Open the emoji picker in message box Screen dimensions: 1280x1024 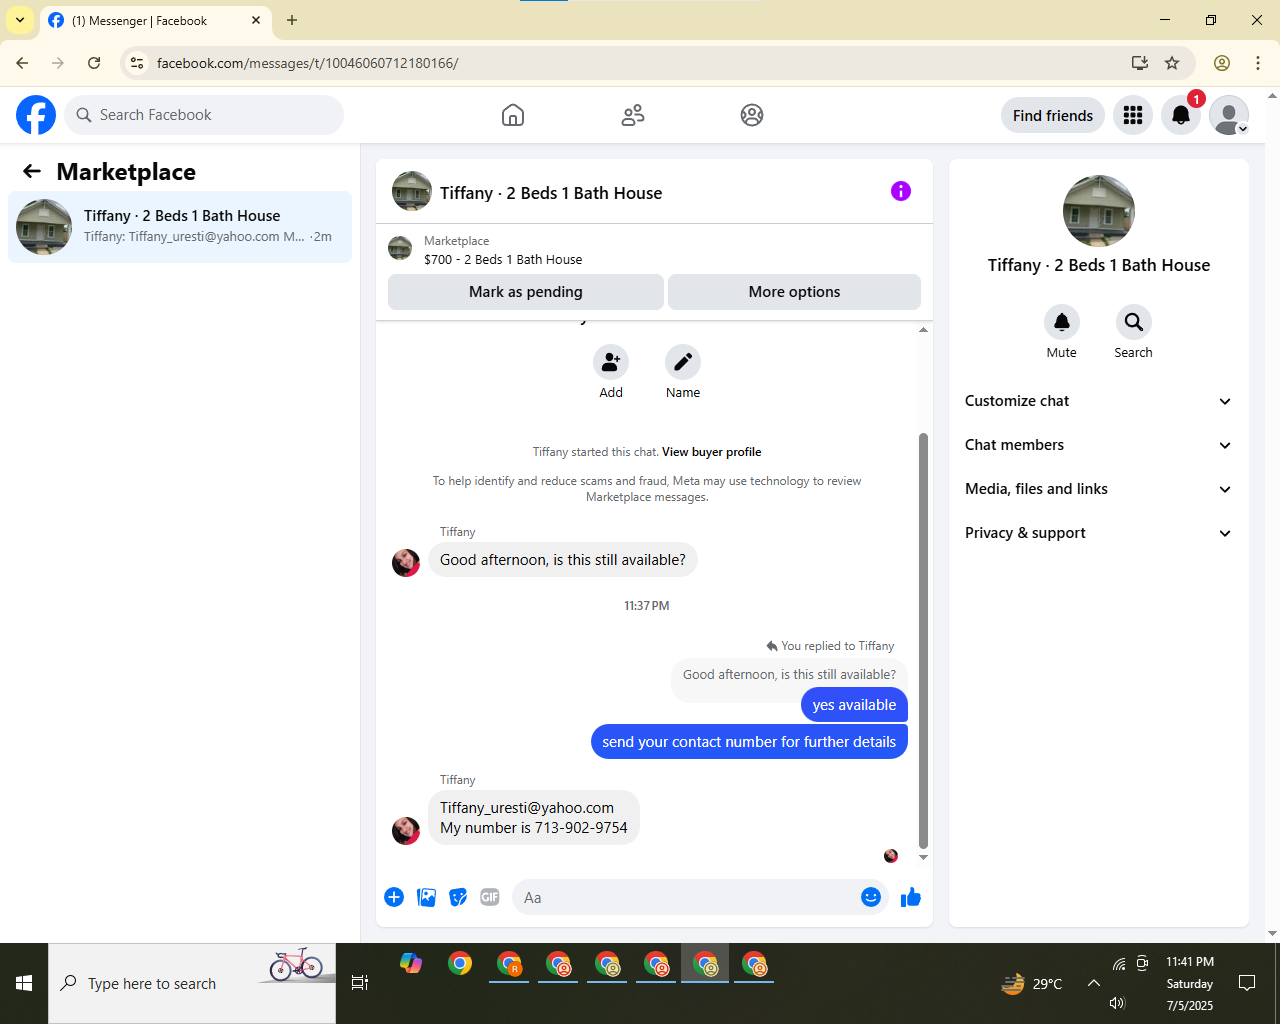coord(871,897)
